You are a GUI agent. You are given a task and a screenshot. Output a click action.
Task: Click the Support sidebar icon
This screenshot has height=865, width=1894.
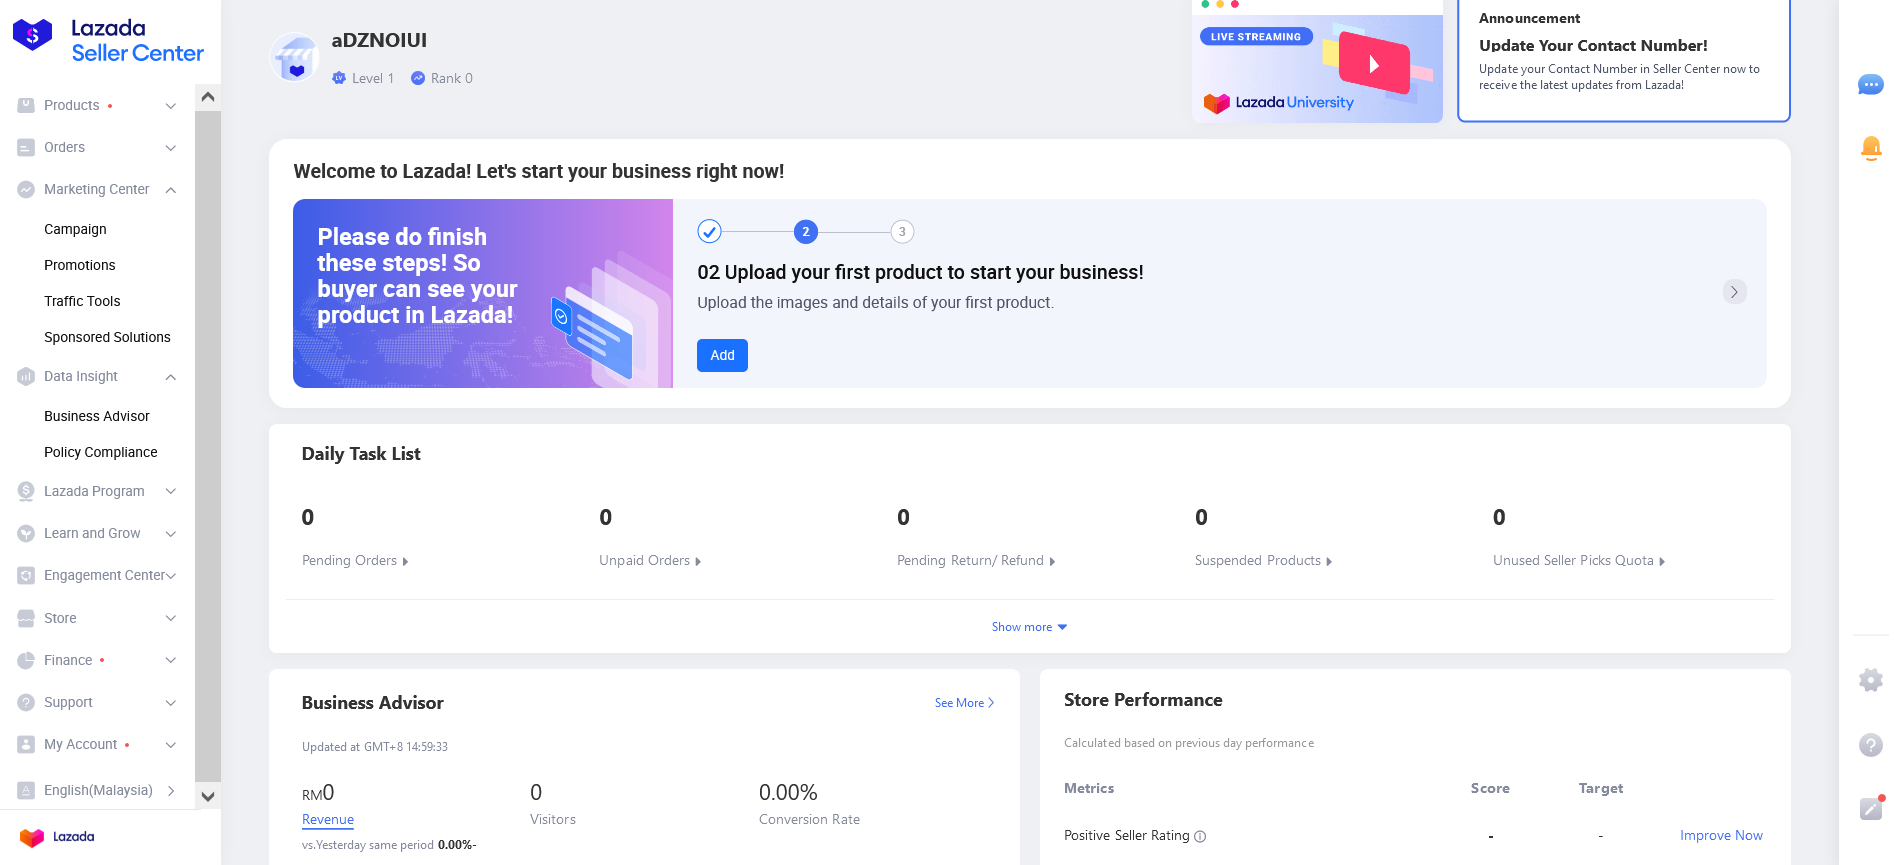click(x=26, y=702)
